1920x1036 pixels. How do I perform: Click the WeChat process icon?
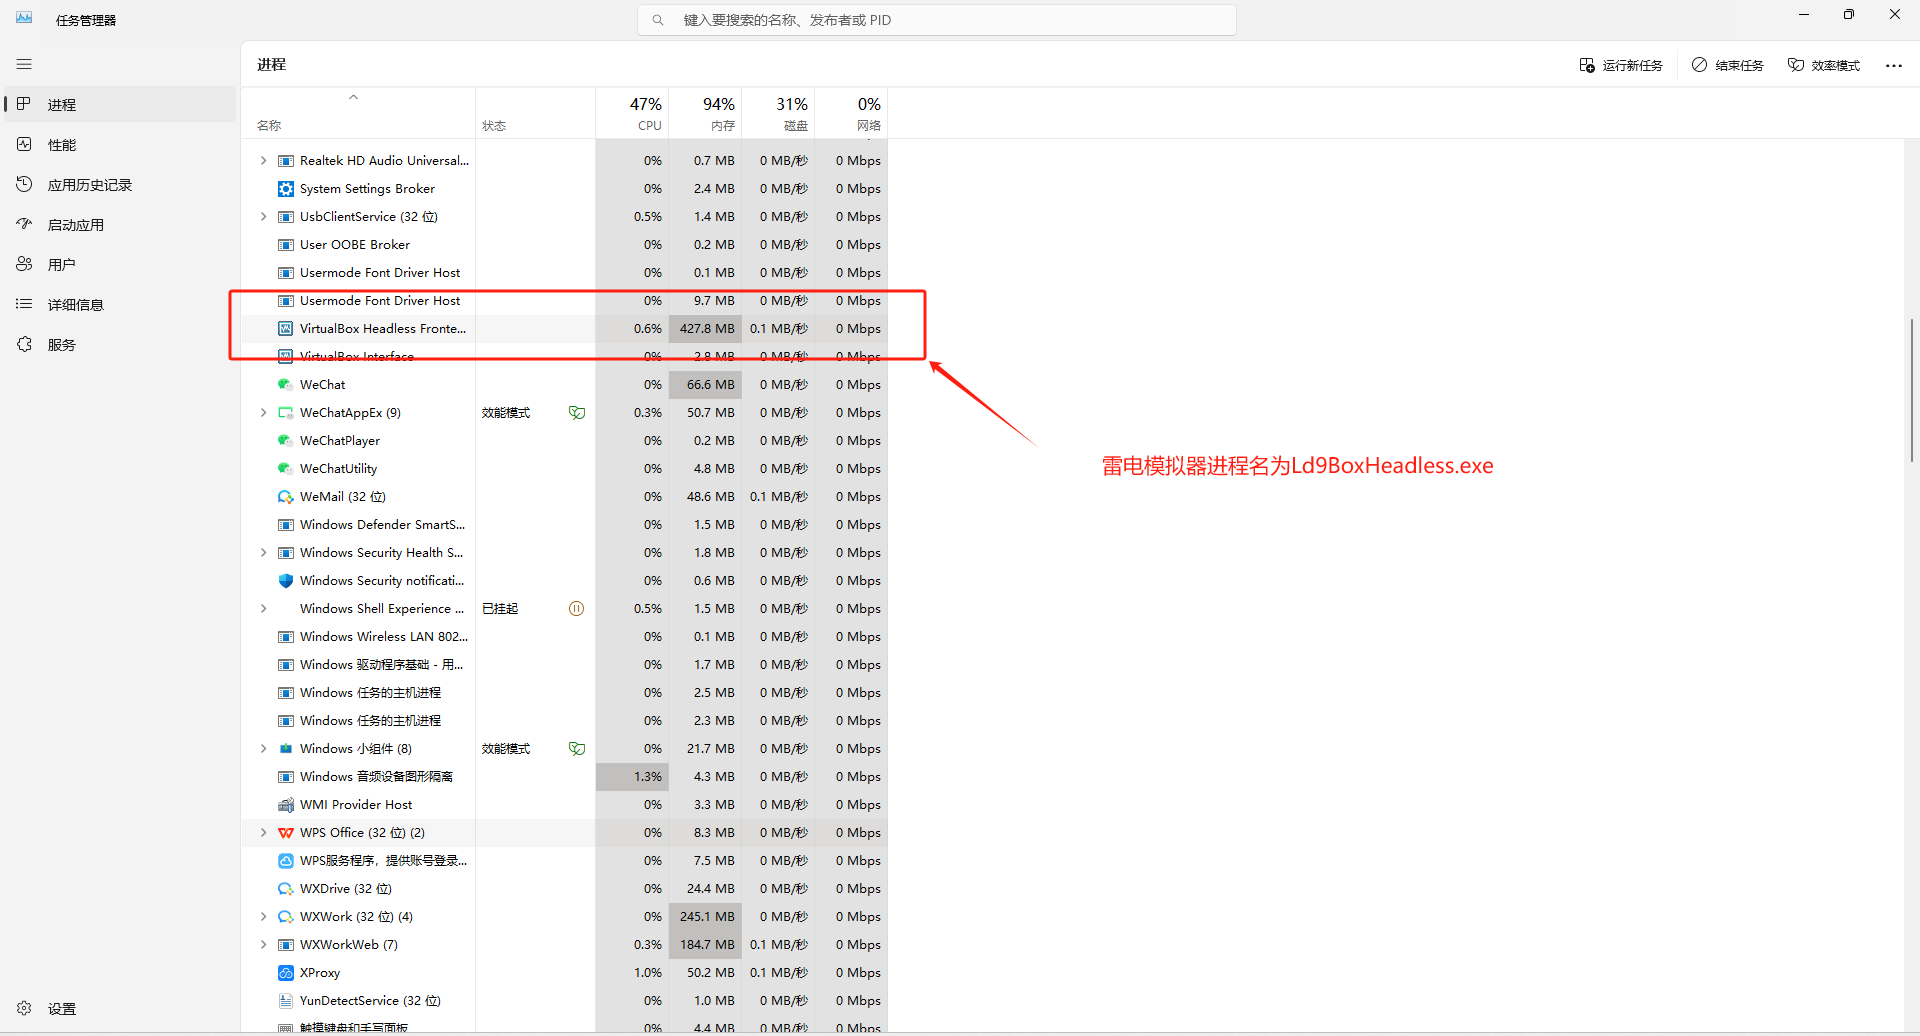(286, 385)
